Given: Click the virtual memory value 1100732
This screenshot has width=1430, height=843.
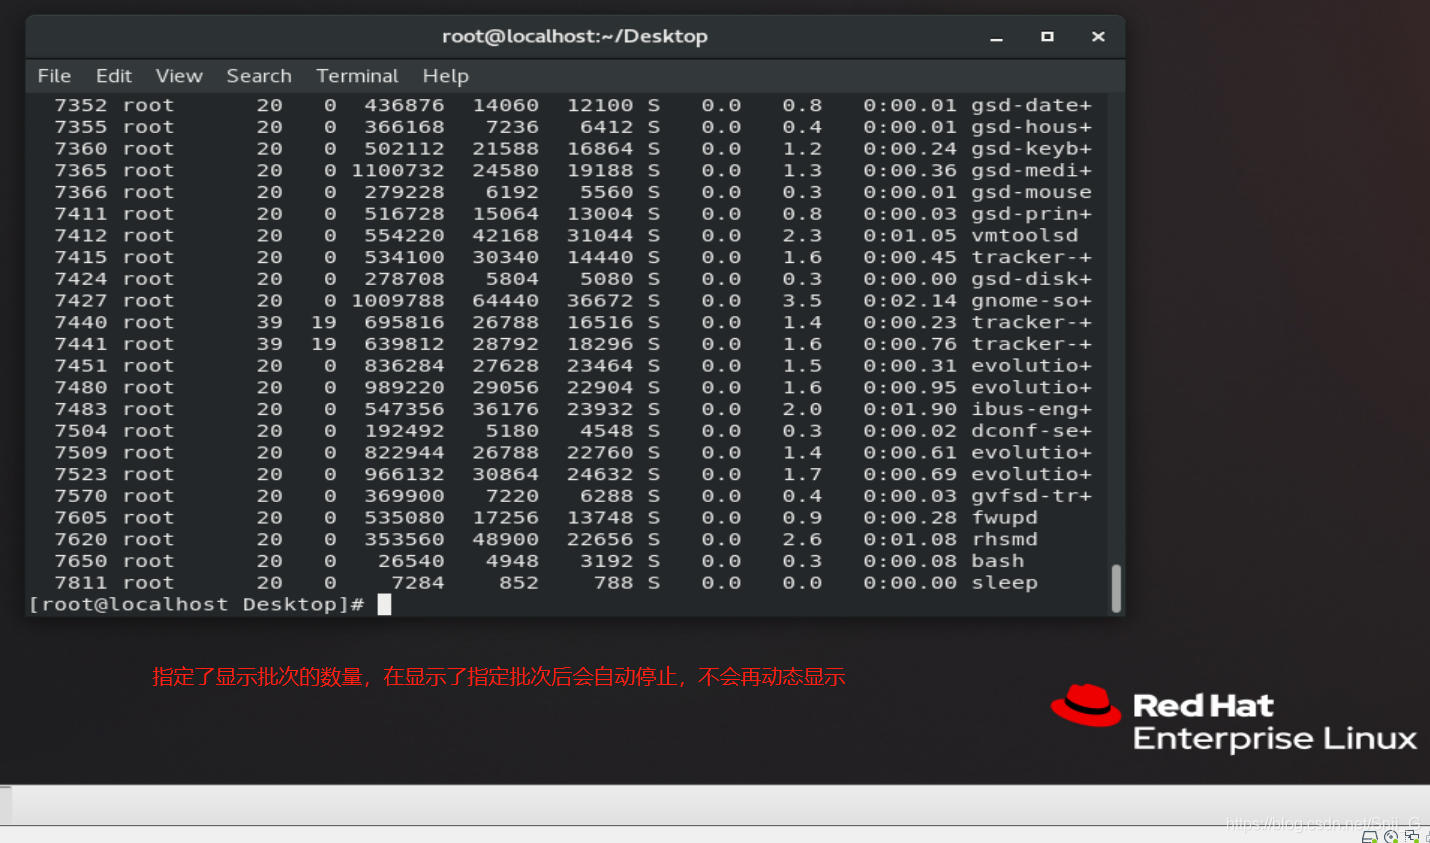Looking at the screenshot, I should pos(397,170).
